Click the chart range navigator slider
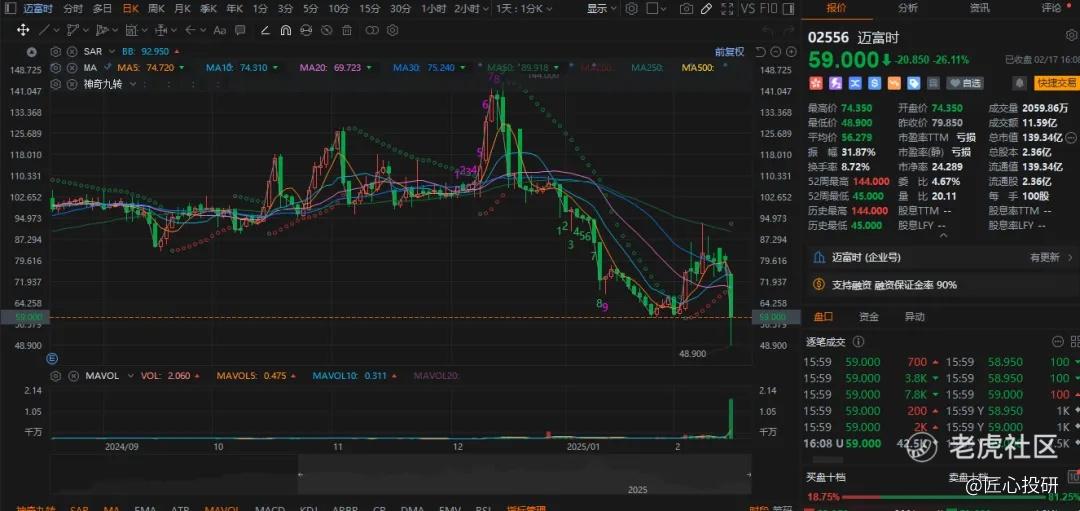This screenshot has width=1080, height=511. point(524,474)
